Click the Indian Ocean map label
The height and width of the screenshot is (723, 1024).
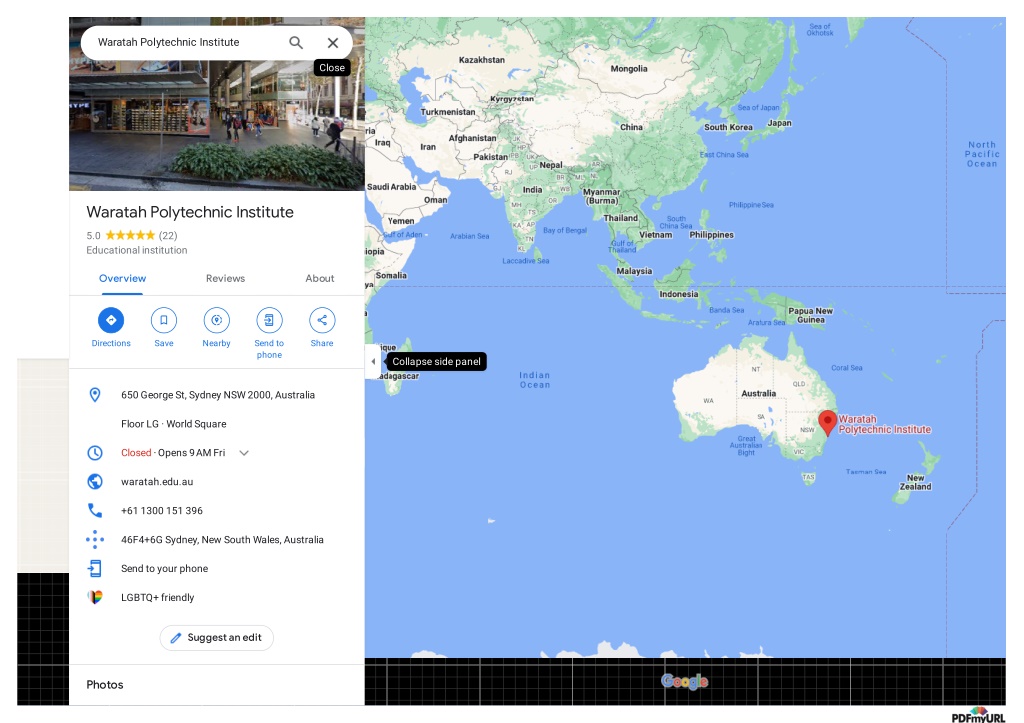point(535,380)
